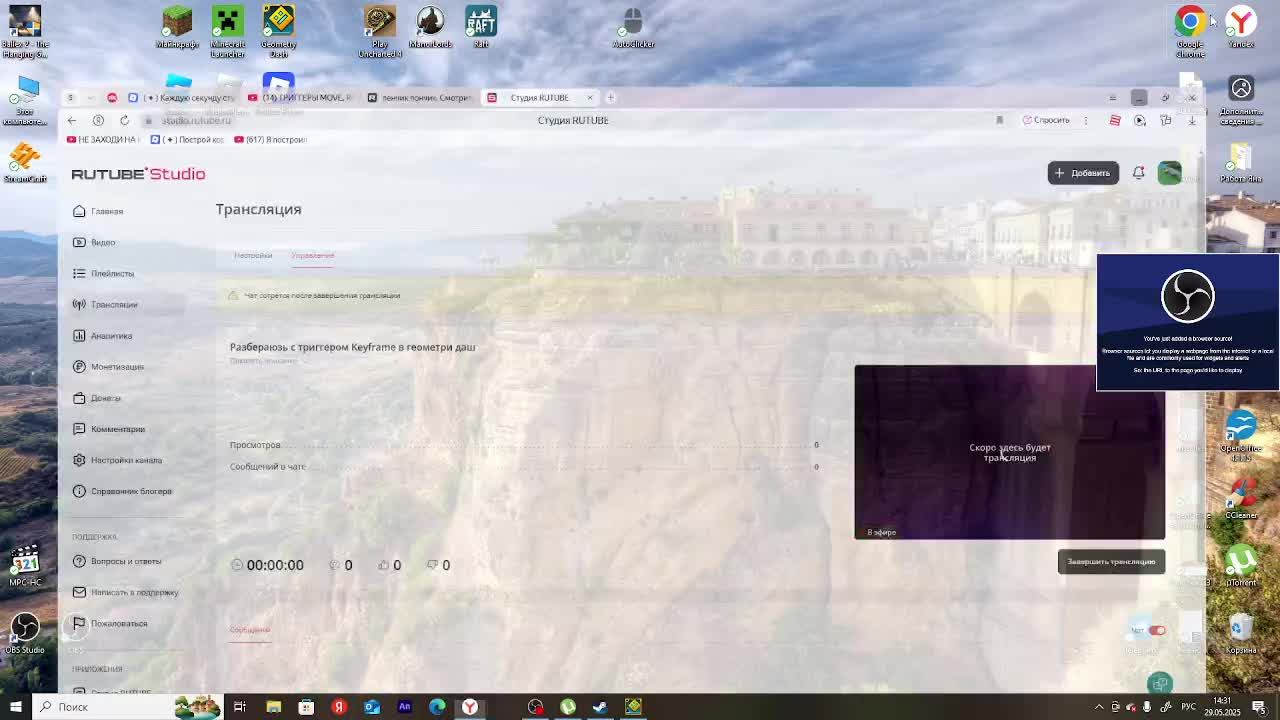Click the OBS browser source overlay
1280x720 pixels.
point(1188,322)
